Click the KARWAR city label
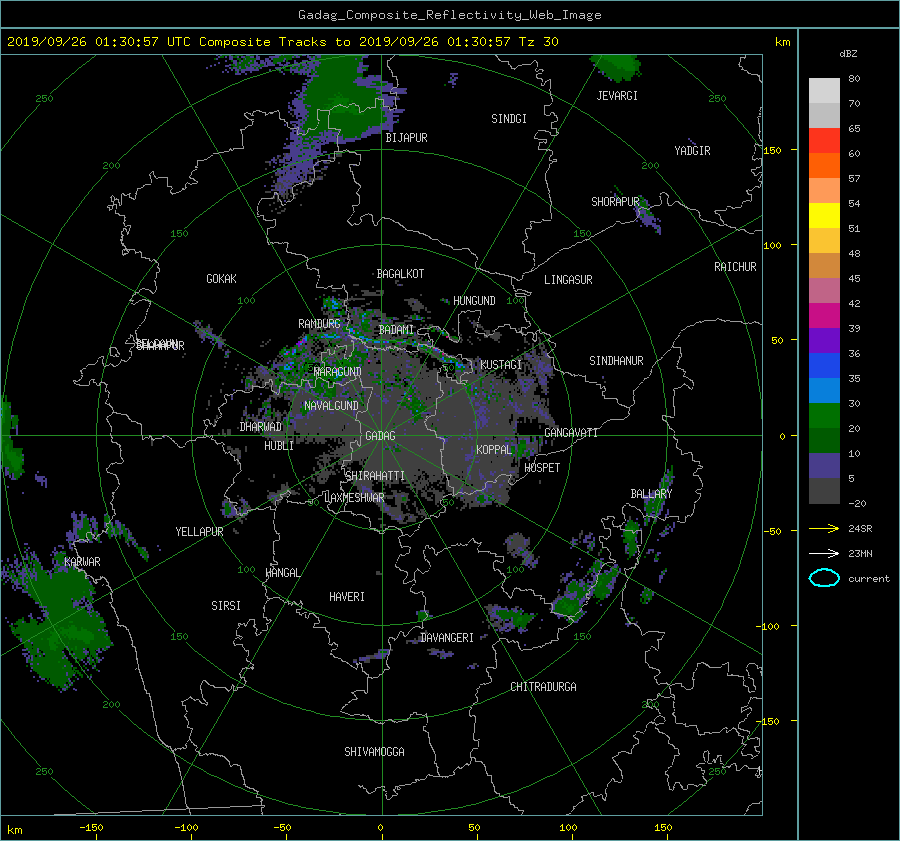The image size is (900, 841). click(82, 562)
